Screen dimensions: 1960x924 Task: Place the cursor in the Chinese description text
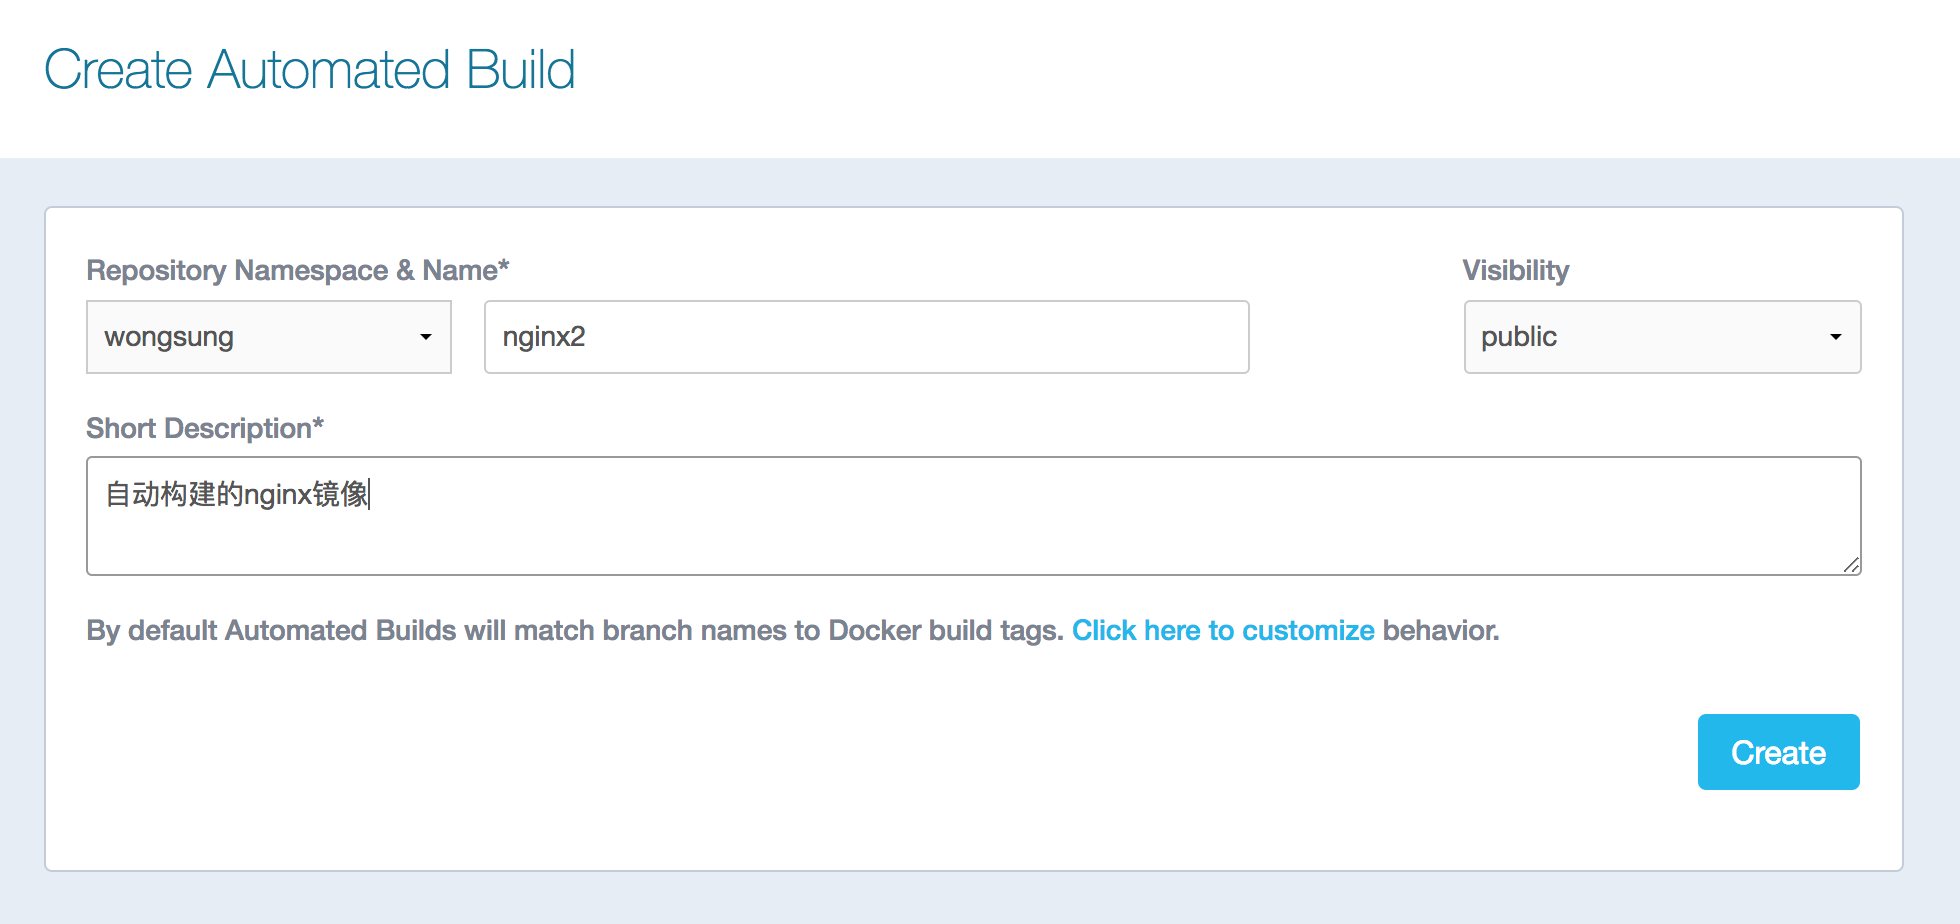(x=237, y=494)
